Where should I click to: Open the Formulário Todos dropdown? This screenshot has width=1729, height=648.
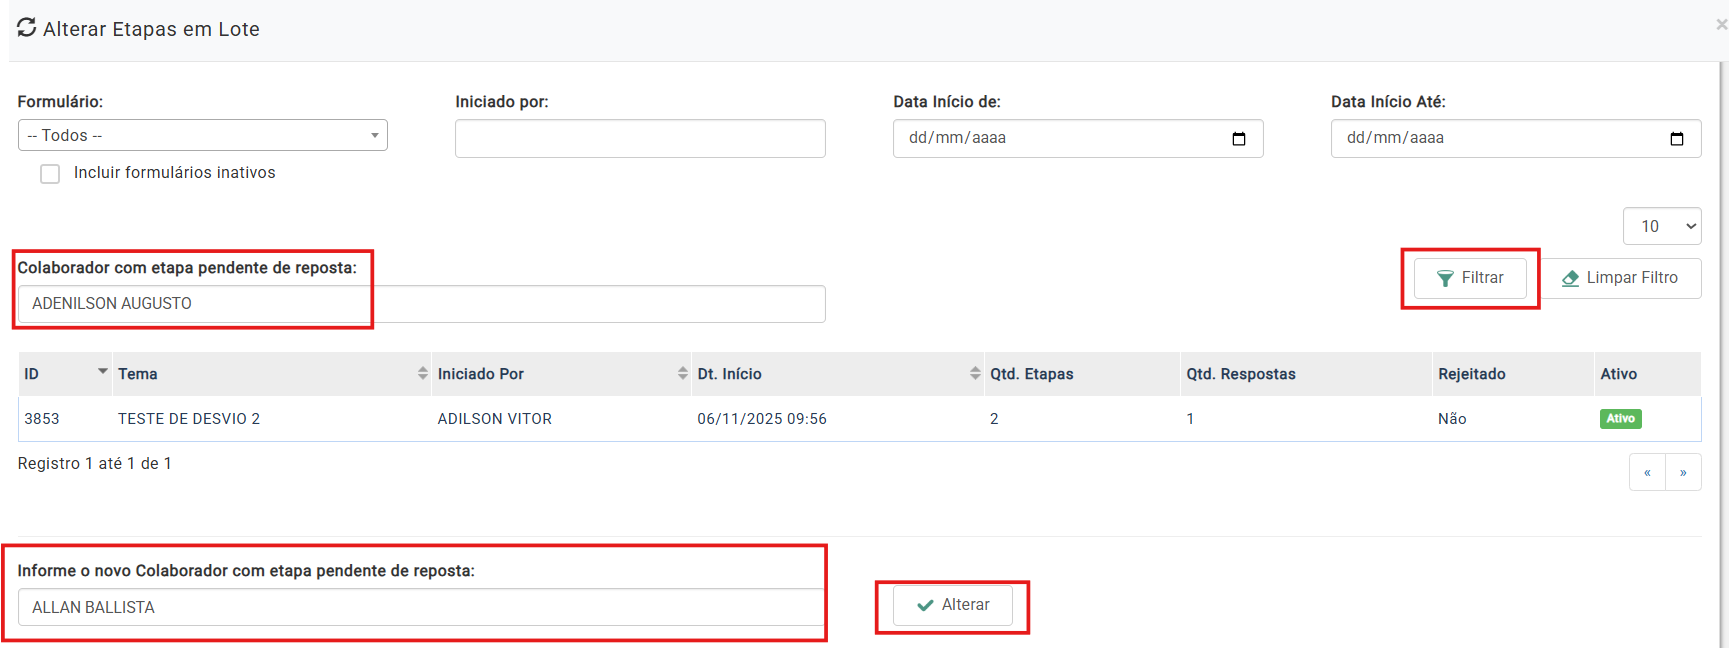point(202,135)
